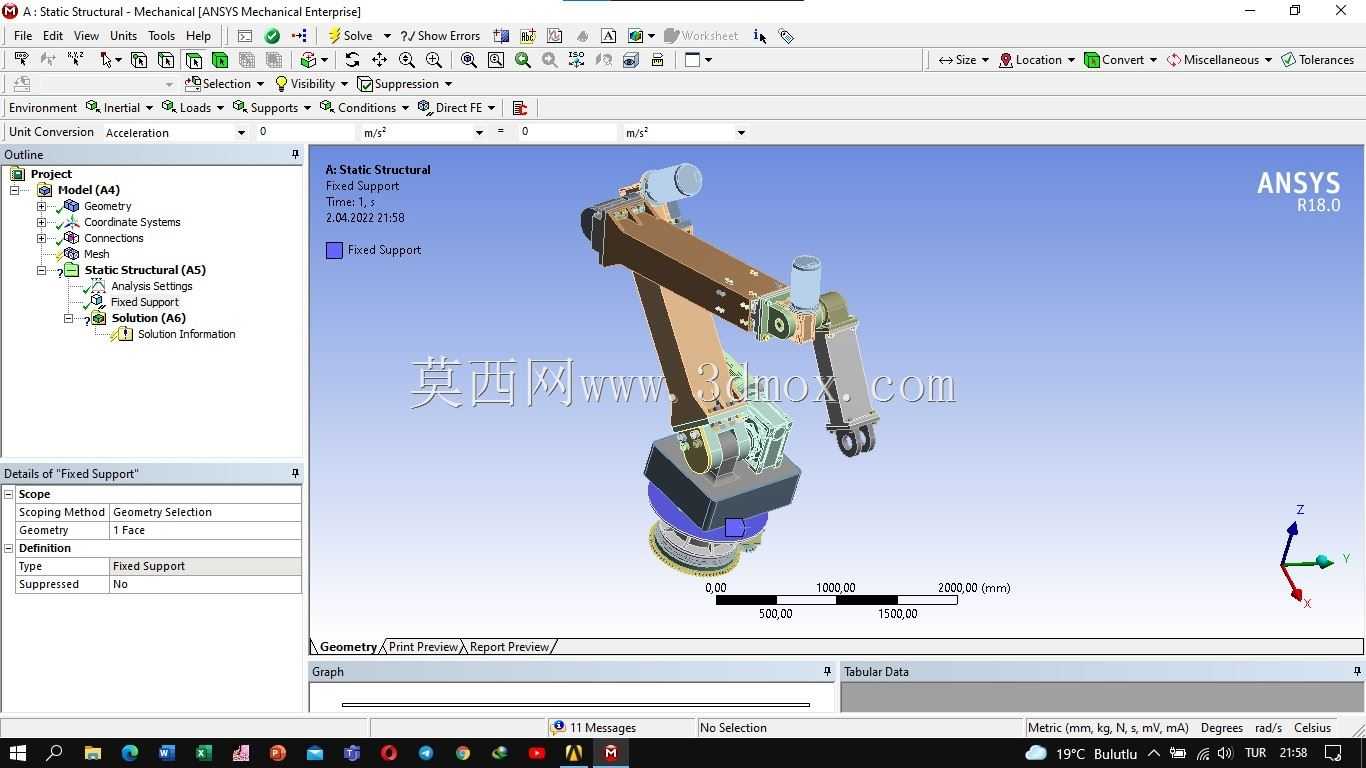Viewport: 1366px width, 768px height.
Task: Toggle the Body selection filter
Action: pyautogui.click(x=220, y=60)
